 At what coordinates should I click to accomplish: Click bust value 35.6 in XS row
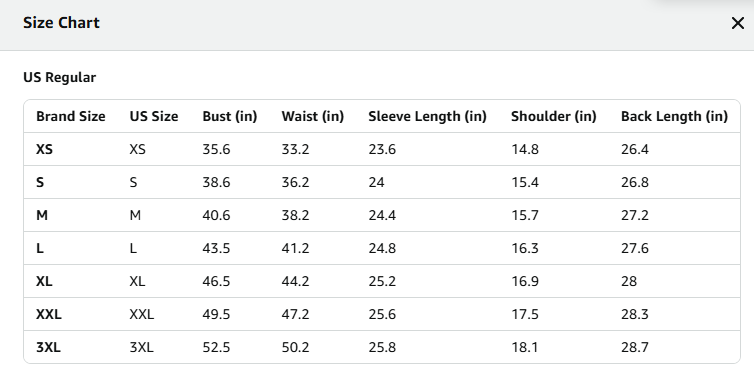pyautogui.click(x=216, y=150)
